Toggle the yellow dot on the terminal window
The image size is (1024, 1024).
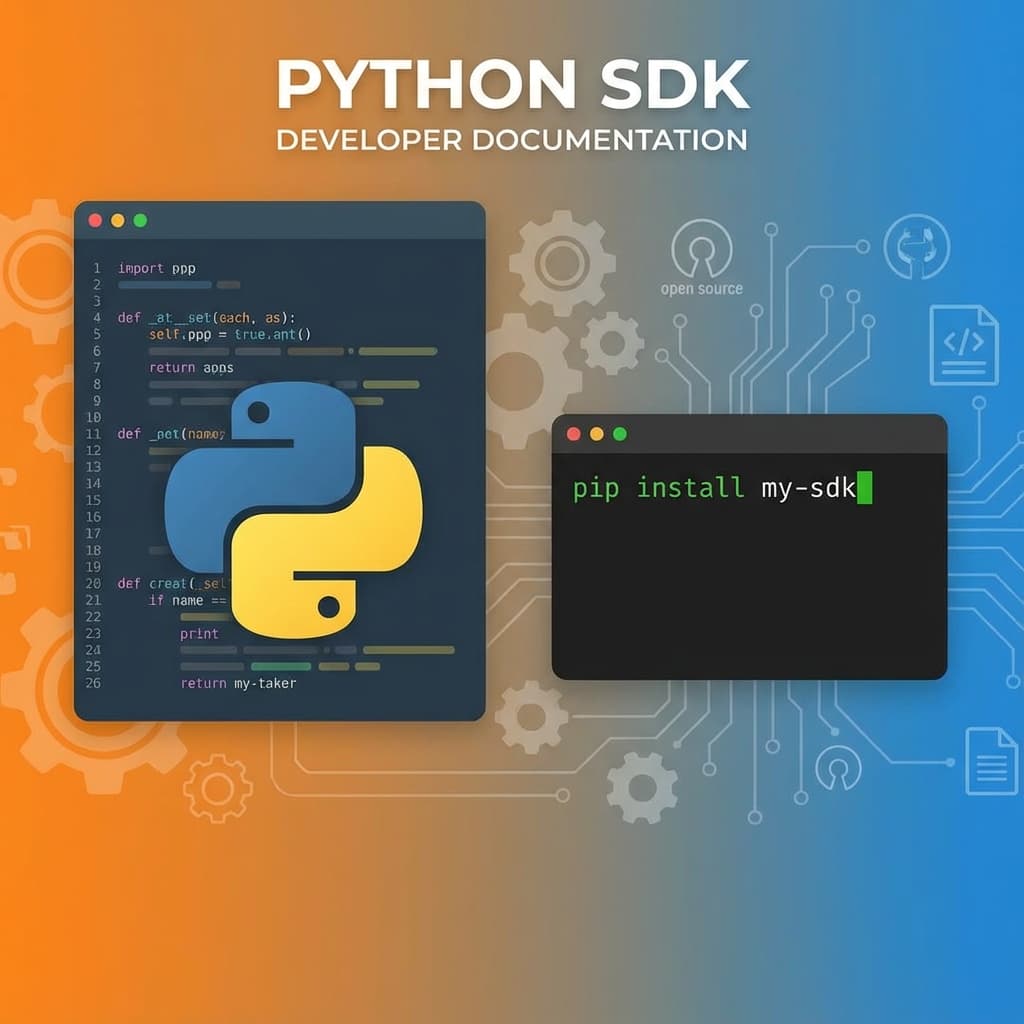point(596,435)
